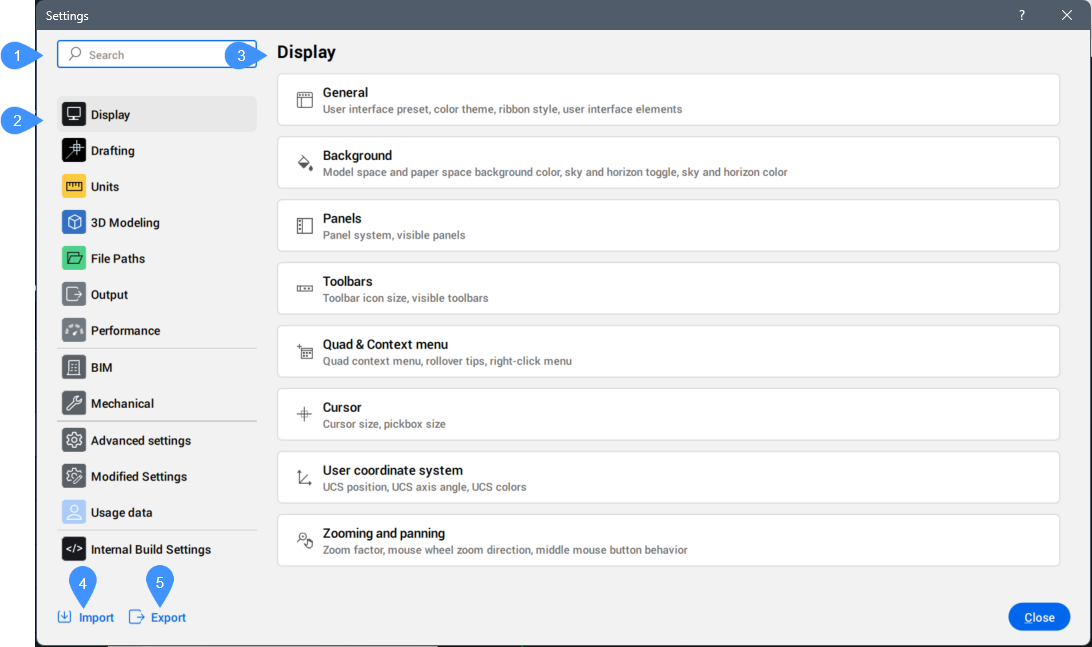Click the Export settings link
Image resolution: width=1092 pixels, height=647 pixels.
pyautogui.click(x=159, y=618)
